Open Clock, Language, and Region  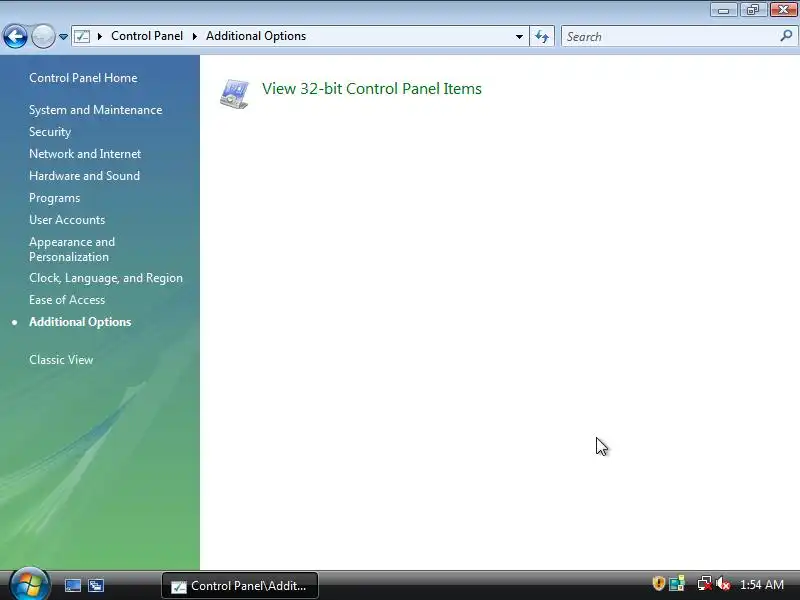tap(106, 278)
